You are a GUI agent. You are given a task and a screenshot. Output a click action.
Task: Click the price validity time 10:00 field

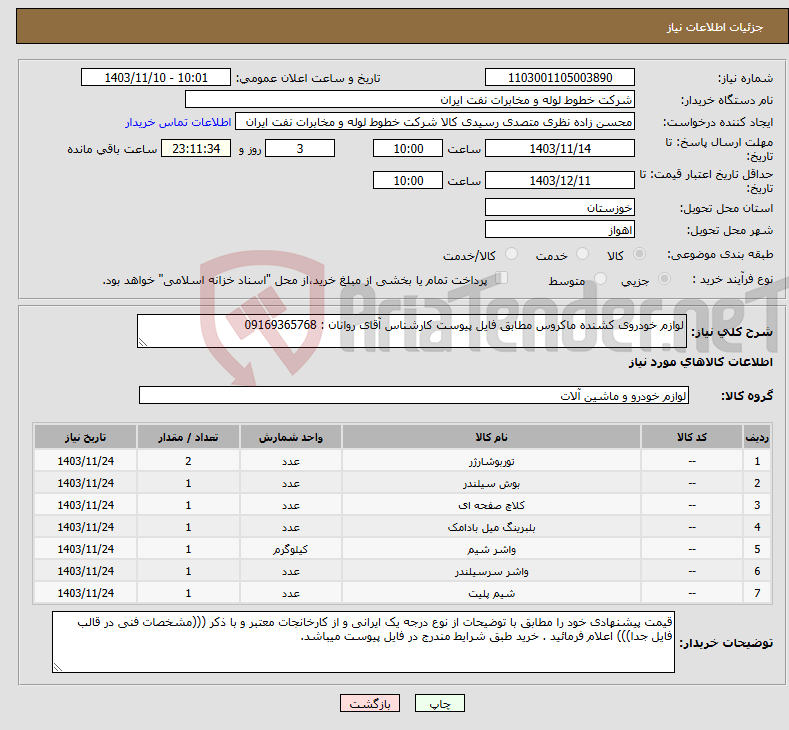(x=408, y=180)
